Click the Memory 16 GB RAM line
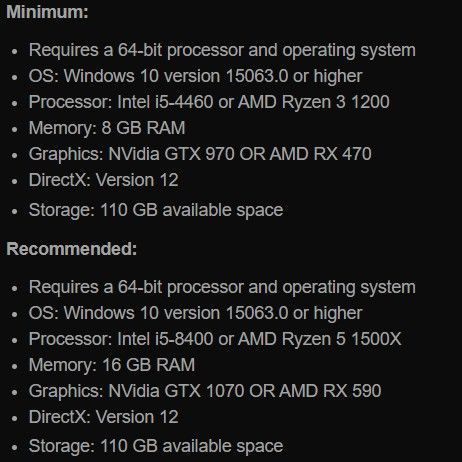 tap(112, 365)
